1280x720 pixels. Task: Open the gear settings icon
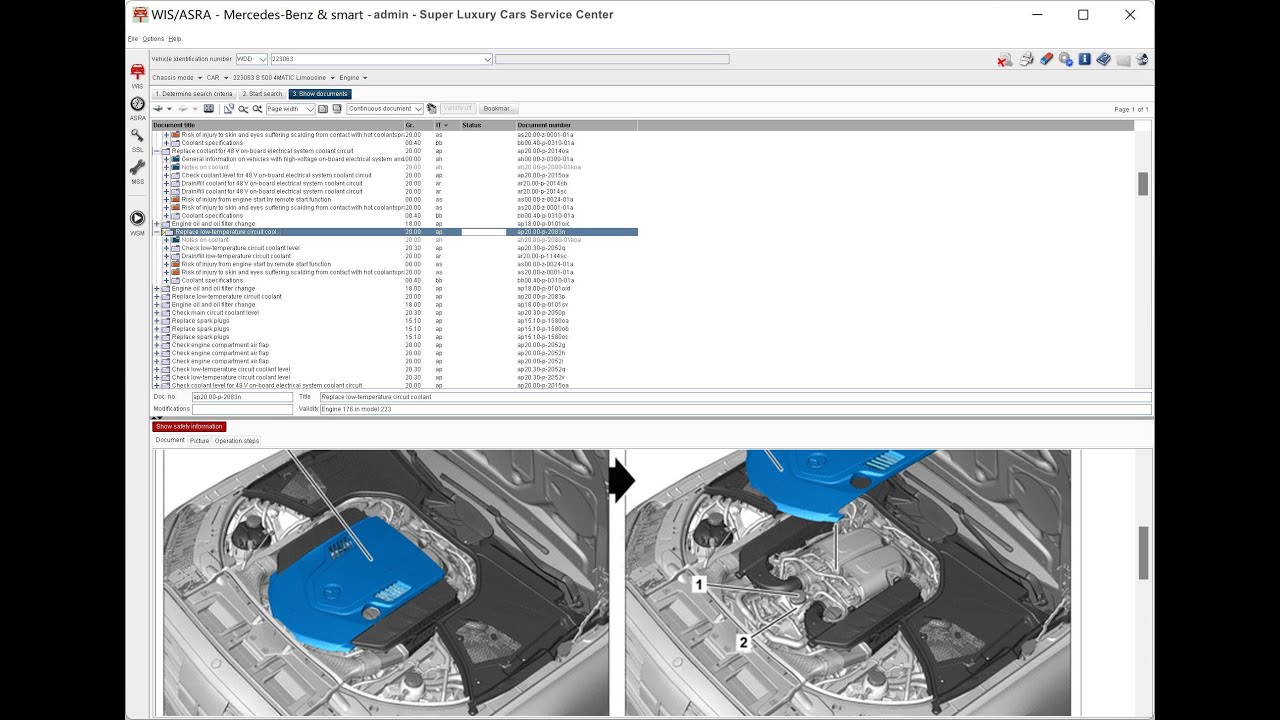(x=1066, y=60)
